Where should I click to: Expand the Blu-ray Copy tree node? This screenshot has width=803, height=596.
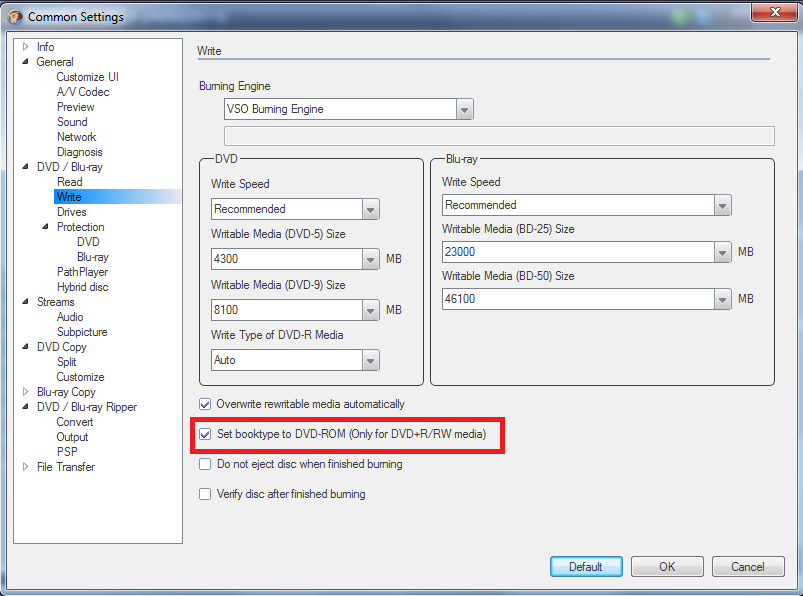(x=25, y=392)
